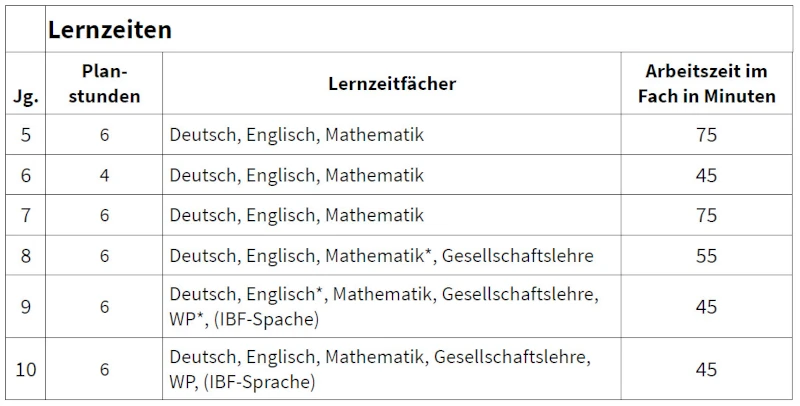
Task: Select grade 9 subjects cell with Englisch*
Action: pos(383,307)
